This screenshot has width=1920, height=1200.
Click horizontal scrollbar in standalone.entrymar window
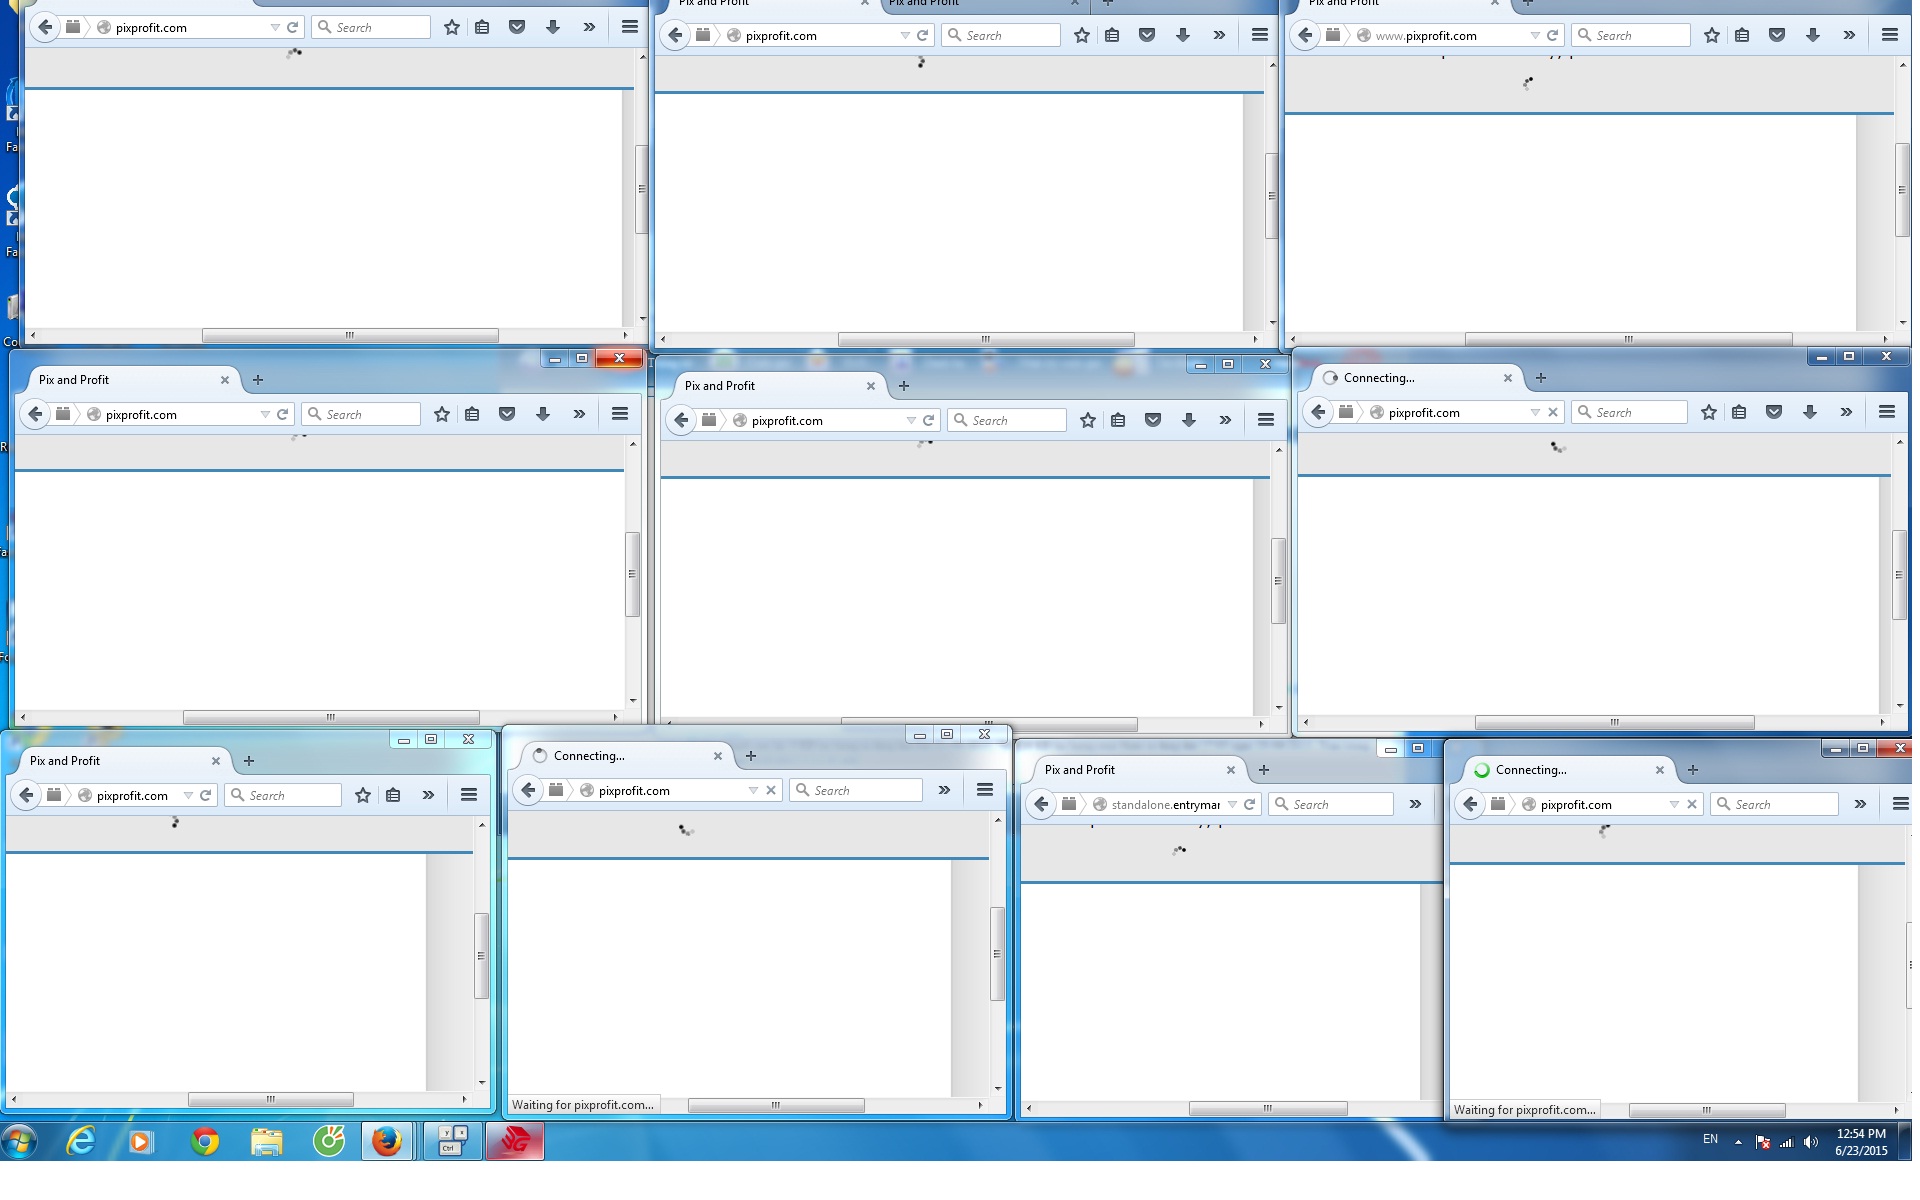tap(1267, 1108)
